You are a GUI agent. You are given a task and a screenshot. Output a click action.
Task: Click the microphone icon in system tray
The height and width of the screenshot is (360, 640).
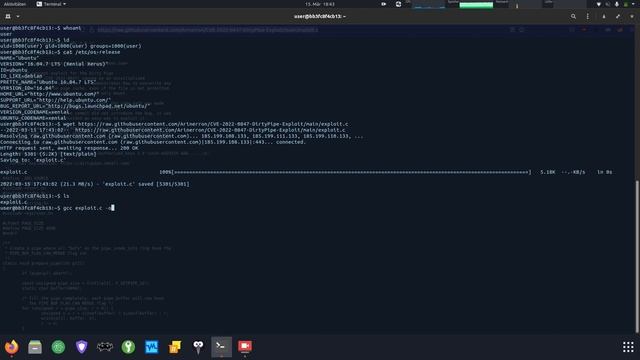coord(617,4)
